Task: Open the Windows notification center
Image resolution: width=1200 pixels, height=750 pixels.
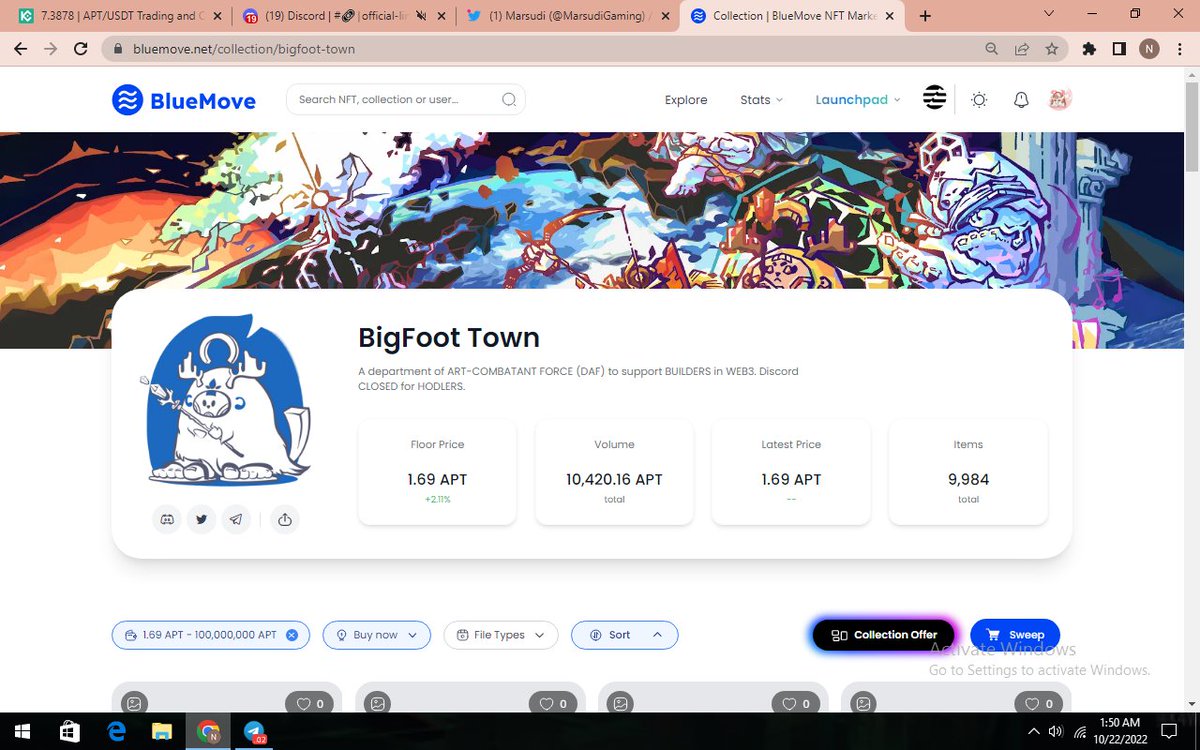Action: [1169, 732]
